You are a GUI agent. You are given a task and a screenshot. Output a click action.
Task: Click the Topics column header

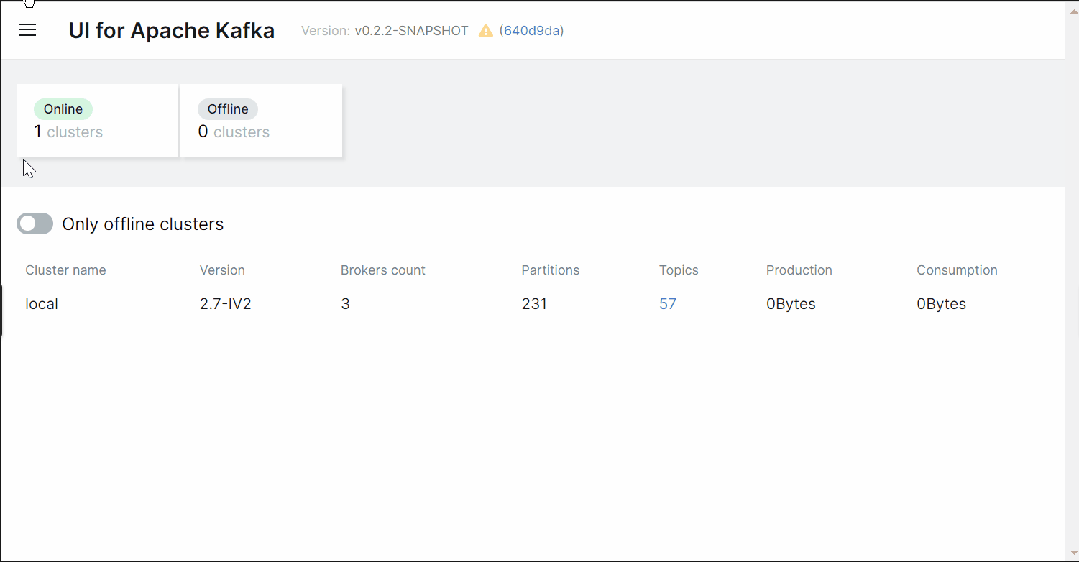pyautogui.click(x=679, y=270)
